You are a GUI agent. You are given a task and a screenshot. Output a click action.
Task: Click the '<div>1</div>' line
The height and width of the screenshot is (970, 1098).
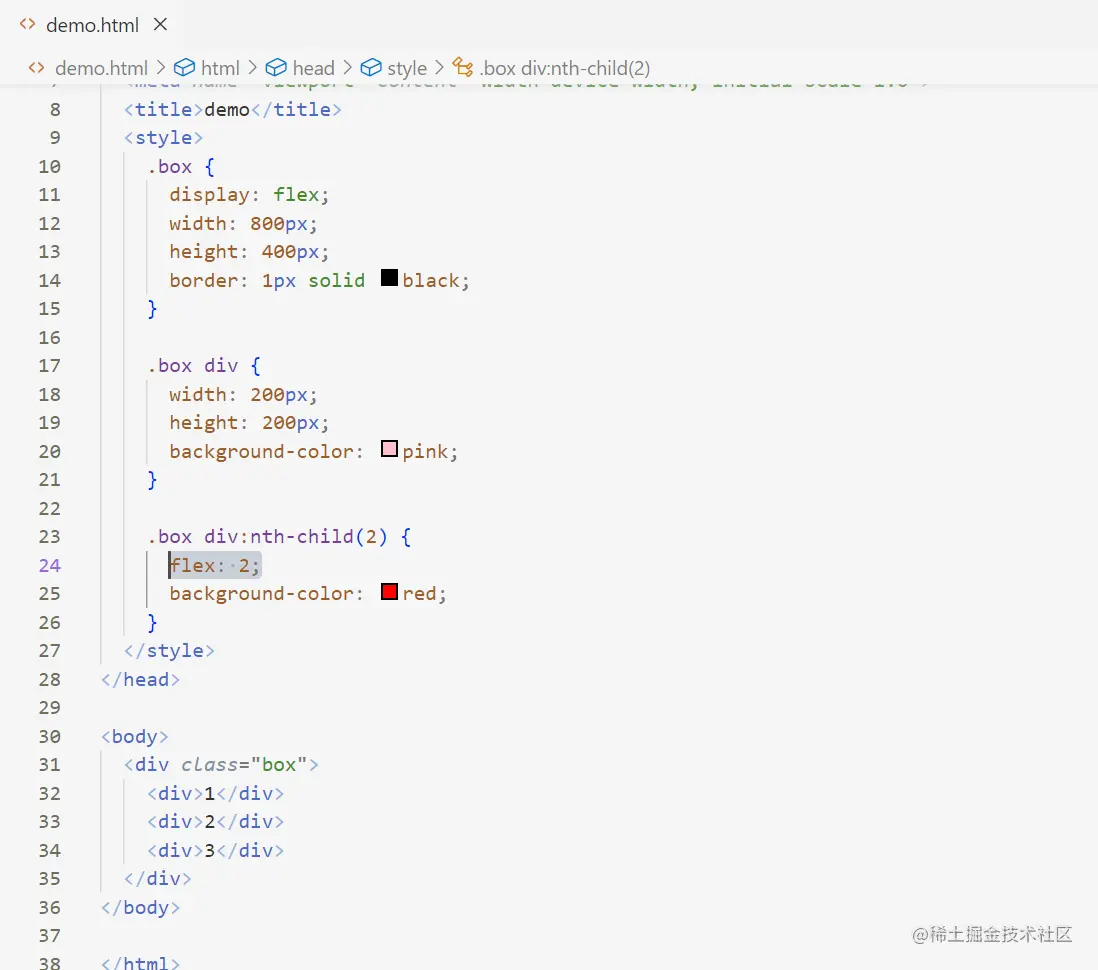[x=216, y=794]
